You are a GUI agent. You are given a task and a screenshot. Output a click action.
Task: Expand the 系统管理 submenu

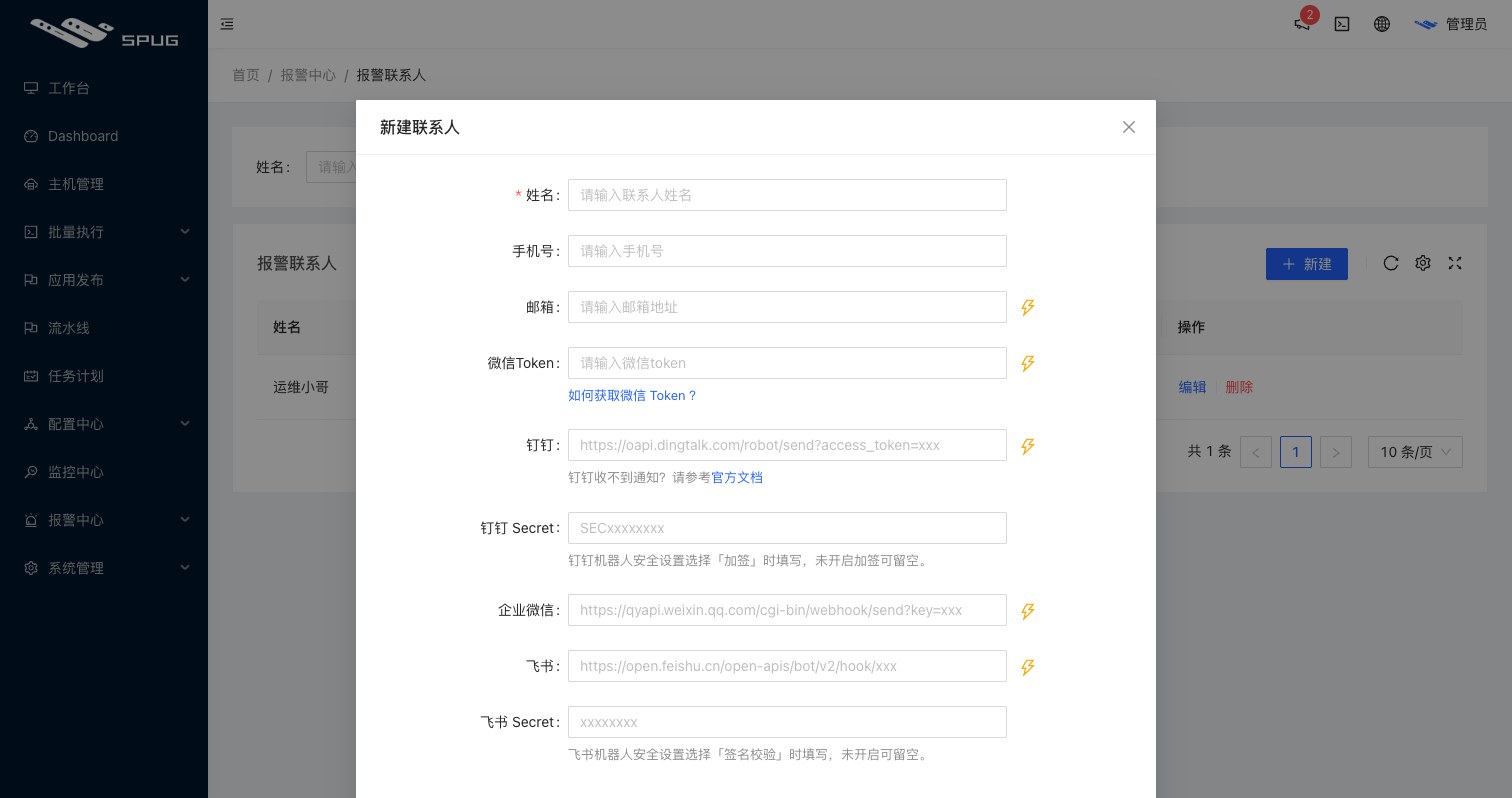pos(104,568)
